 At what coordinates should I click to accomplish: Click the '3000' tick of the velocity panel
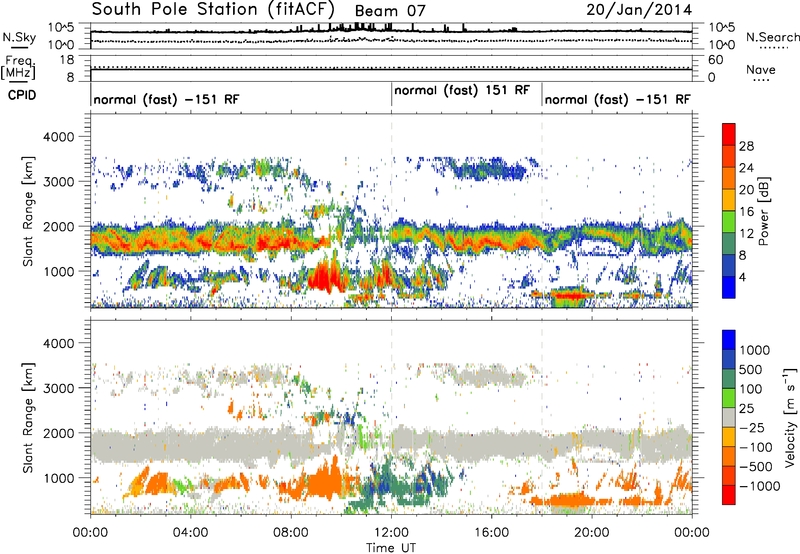click(59, 388)
